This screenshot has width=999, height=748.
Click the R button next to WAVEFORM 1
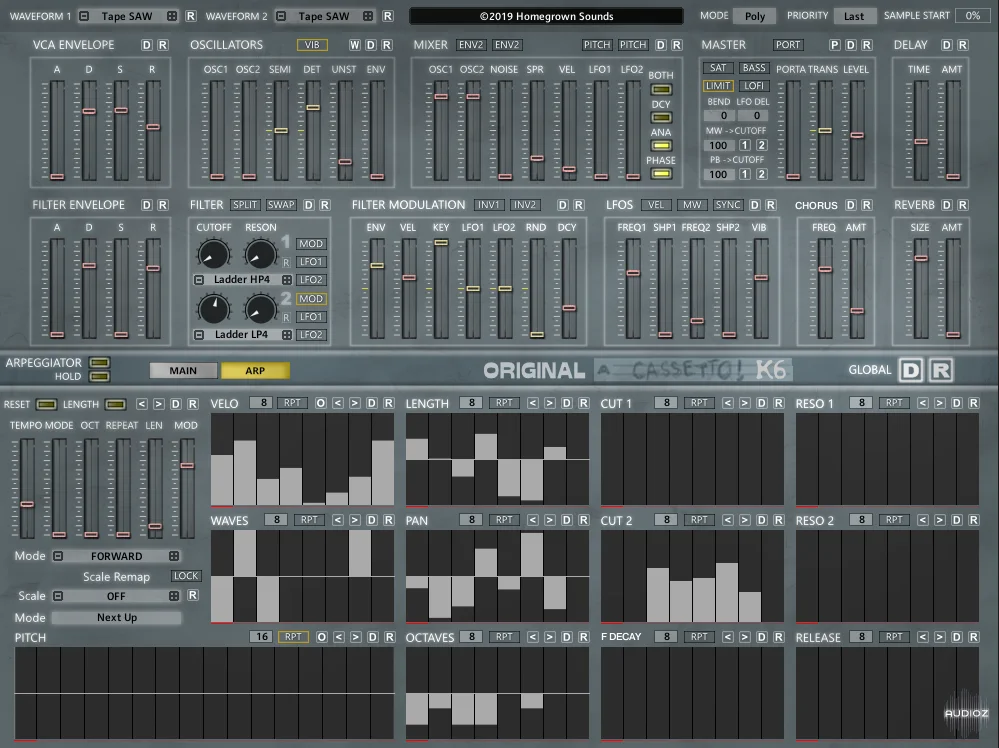tap(190, 16)
